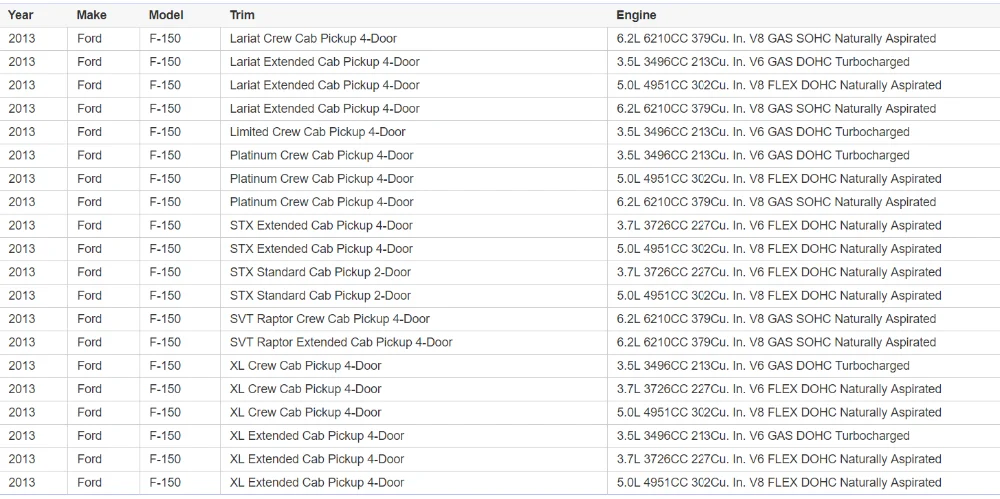
Task: Click the 3.5L engine for XL Crew Cab
Action: pos(763,366)
